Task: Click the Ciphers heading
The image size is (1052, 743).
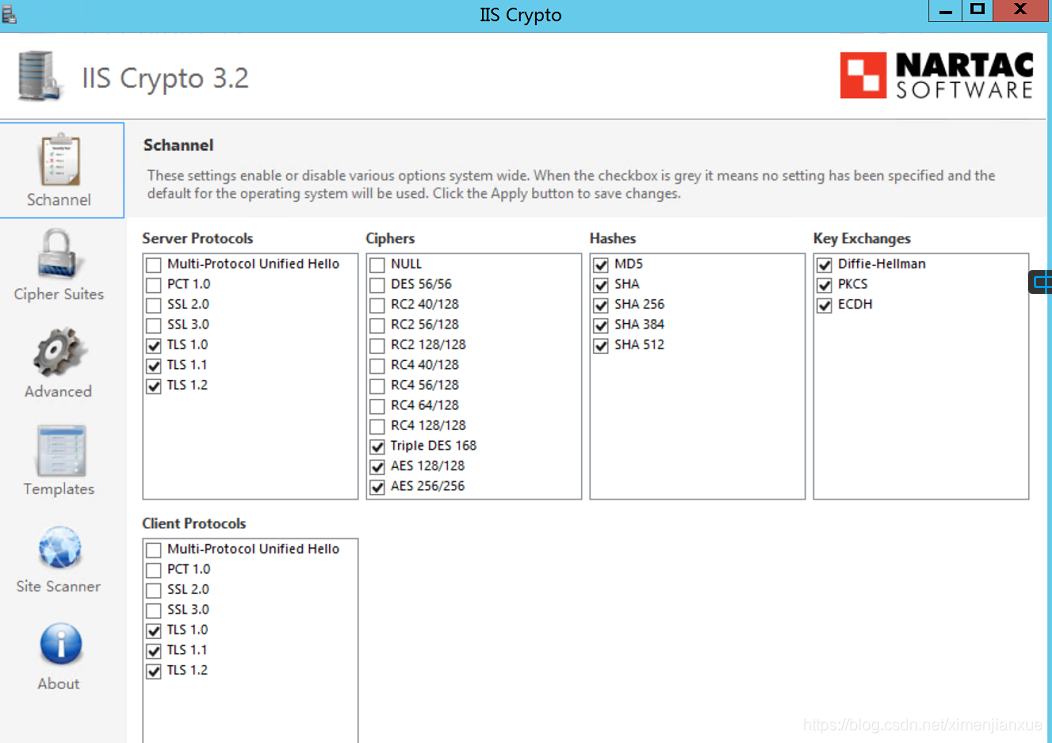Action: (x=390, y=238)
